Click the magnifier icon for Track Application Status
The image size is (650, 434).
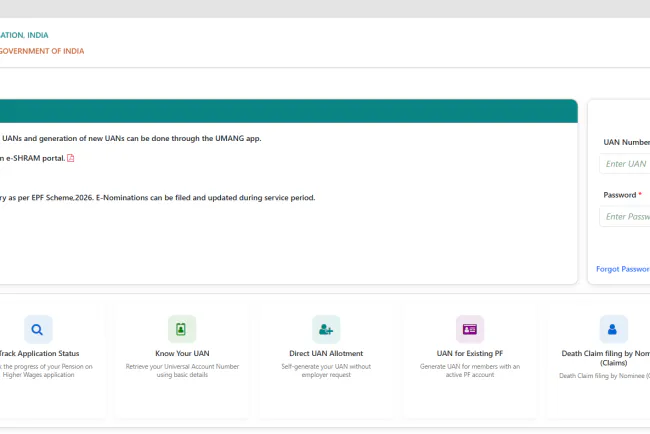point(38,330)
